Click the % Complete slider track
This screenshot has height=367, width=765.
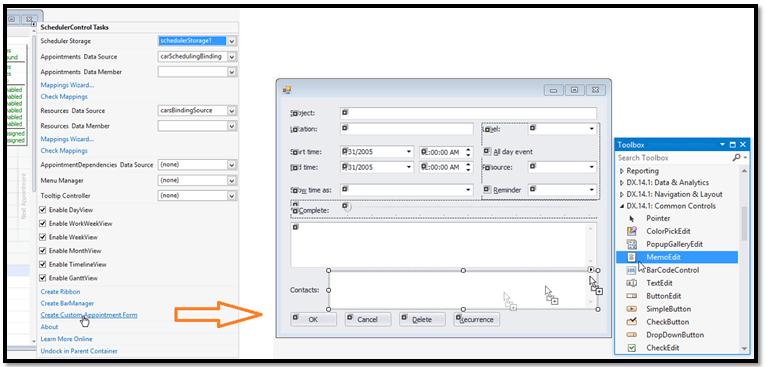point(468,208)
